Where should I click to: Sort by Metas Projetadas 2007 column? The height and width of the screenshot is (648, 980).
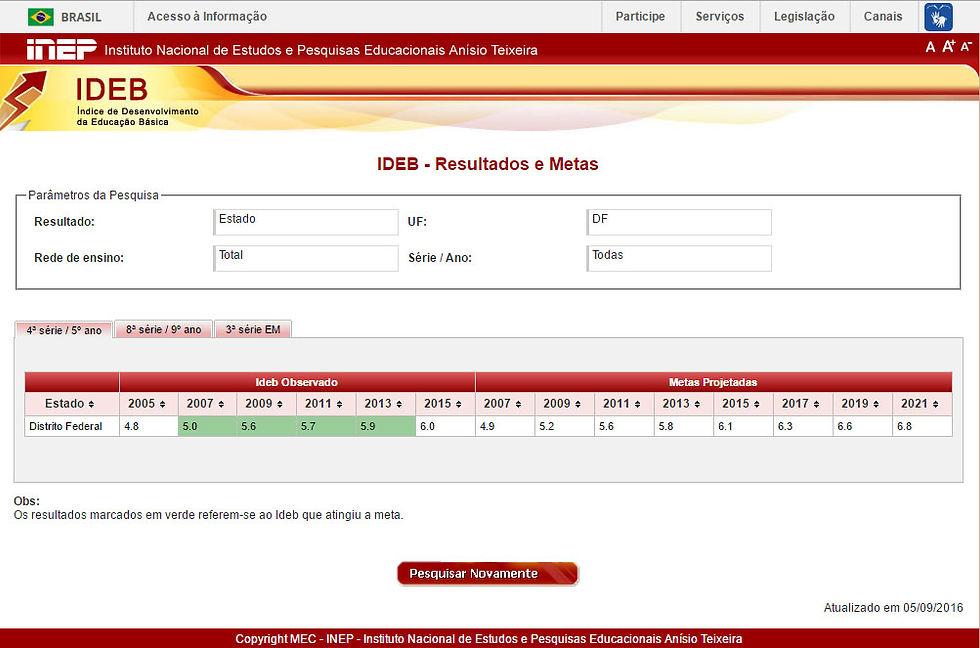[x=504, y=404]
